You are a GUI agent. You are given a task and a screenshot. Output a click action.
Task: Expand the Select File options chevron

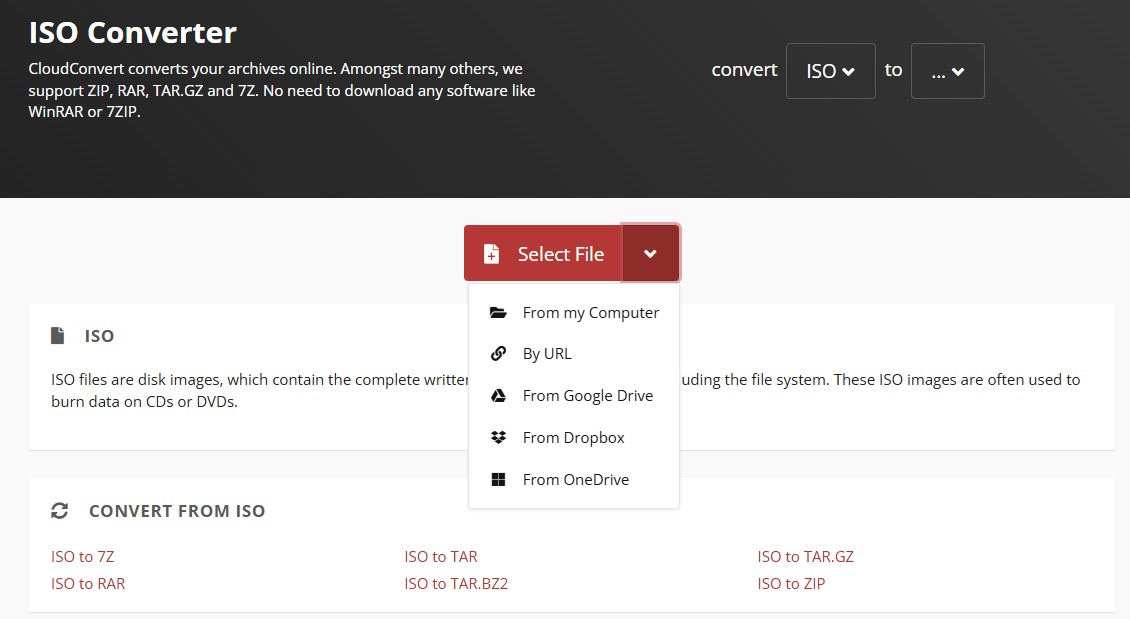click(x=651, y=253)
